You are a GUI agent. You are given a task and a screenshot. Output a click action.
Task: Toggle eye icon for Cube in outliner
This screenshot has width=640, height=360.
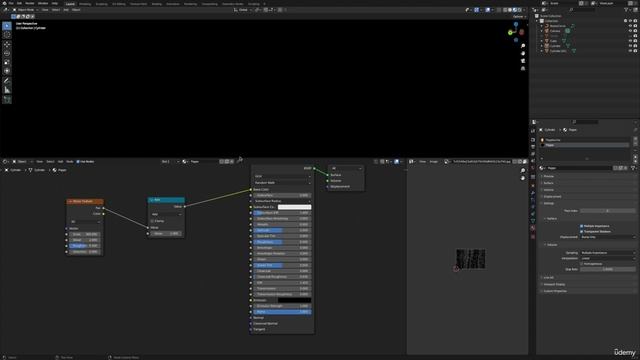(630, 41)
